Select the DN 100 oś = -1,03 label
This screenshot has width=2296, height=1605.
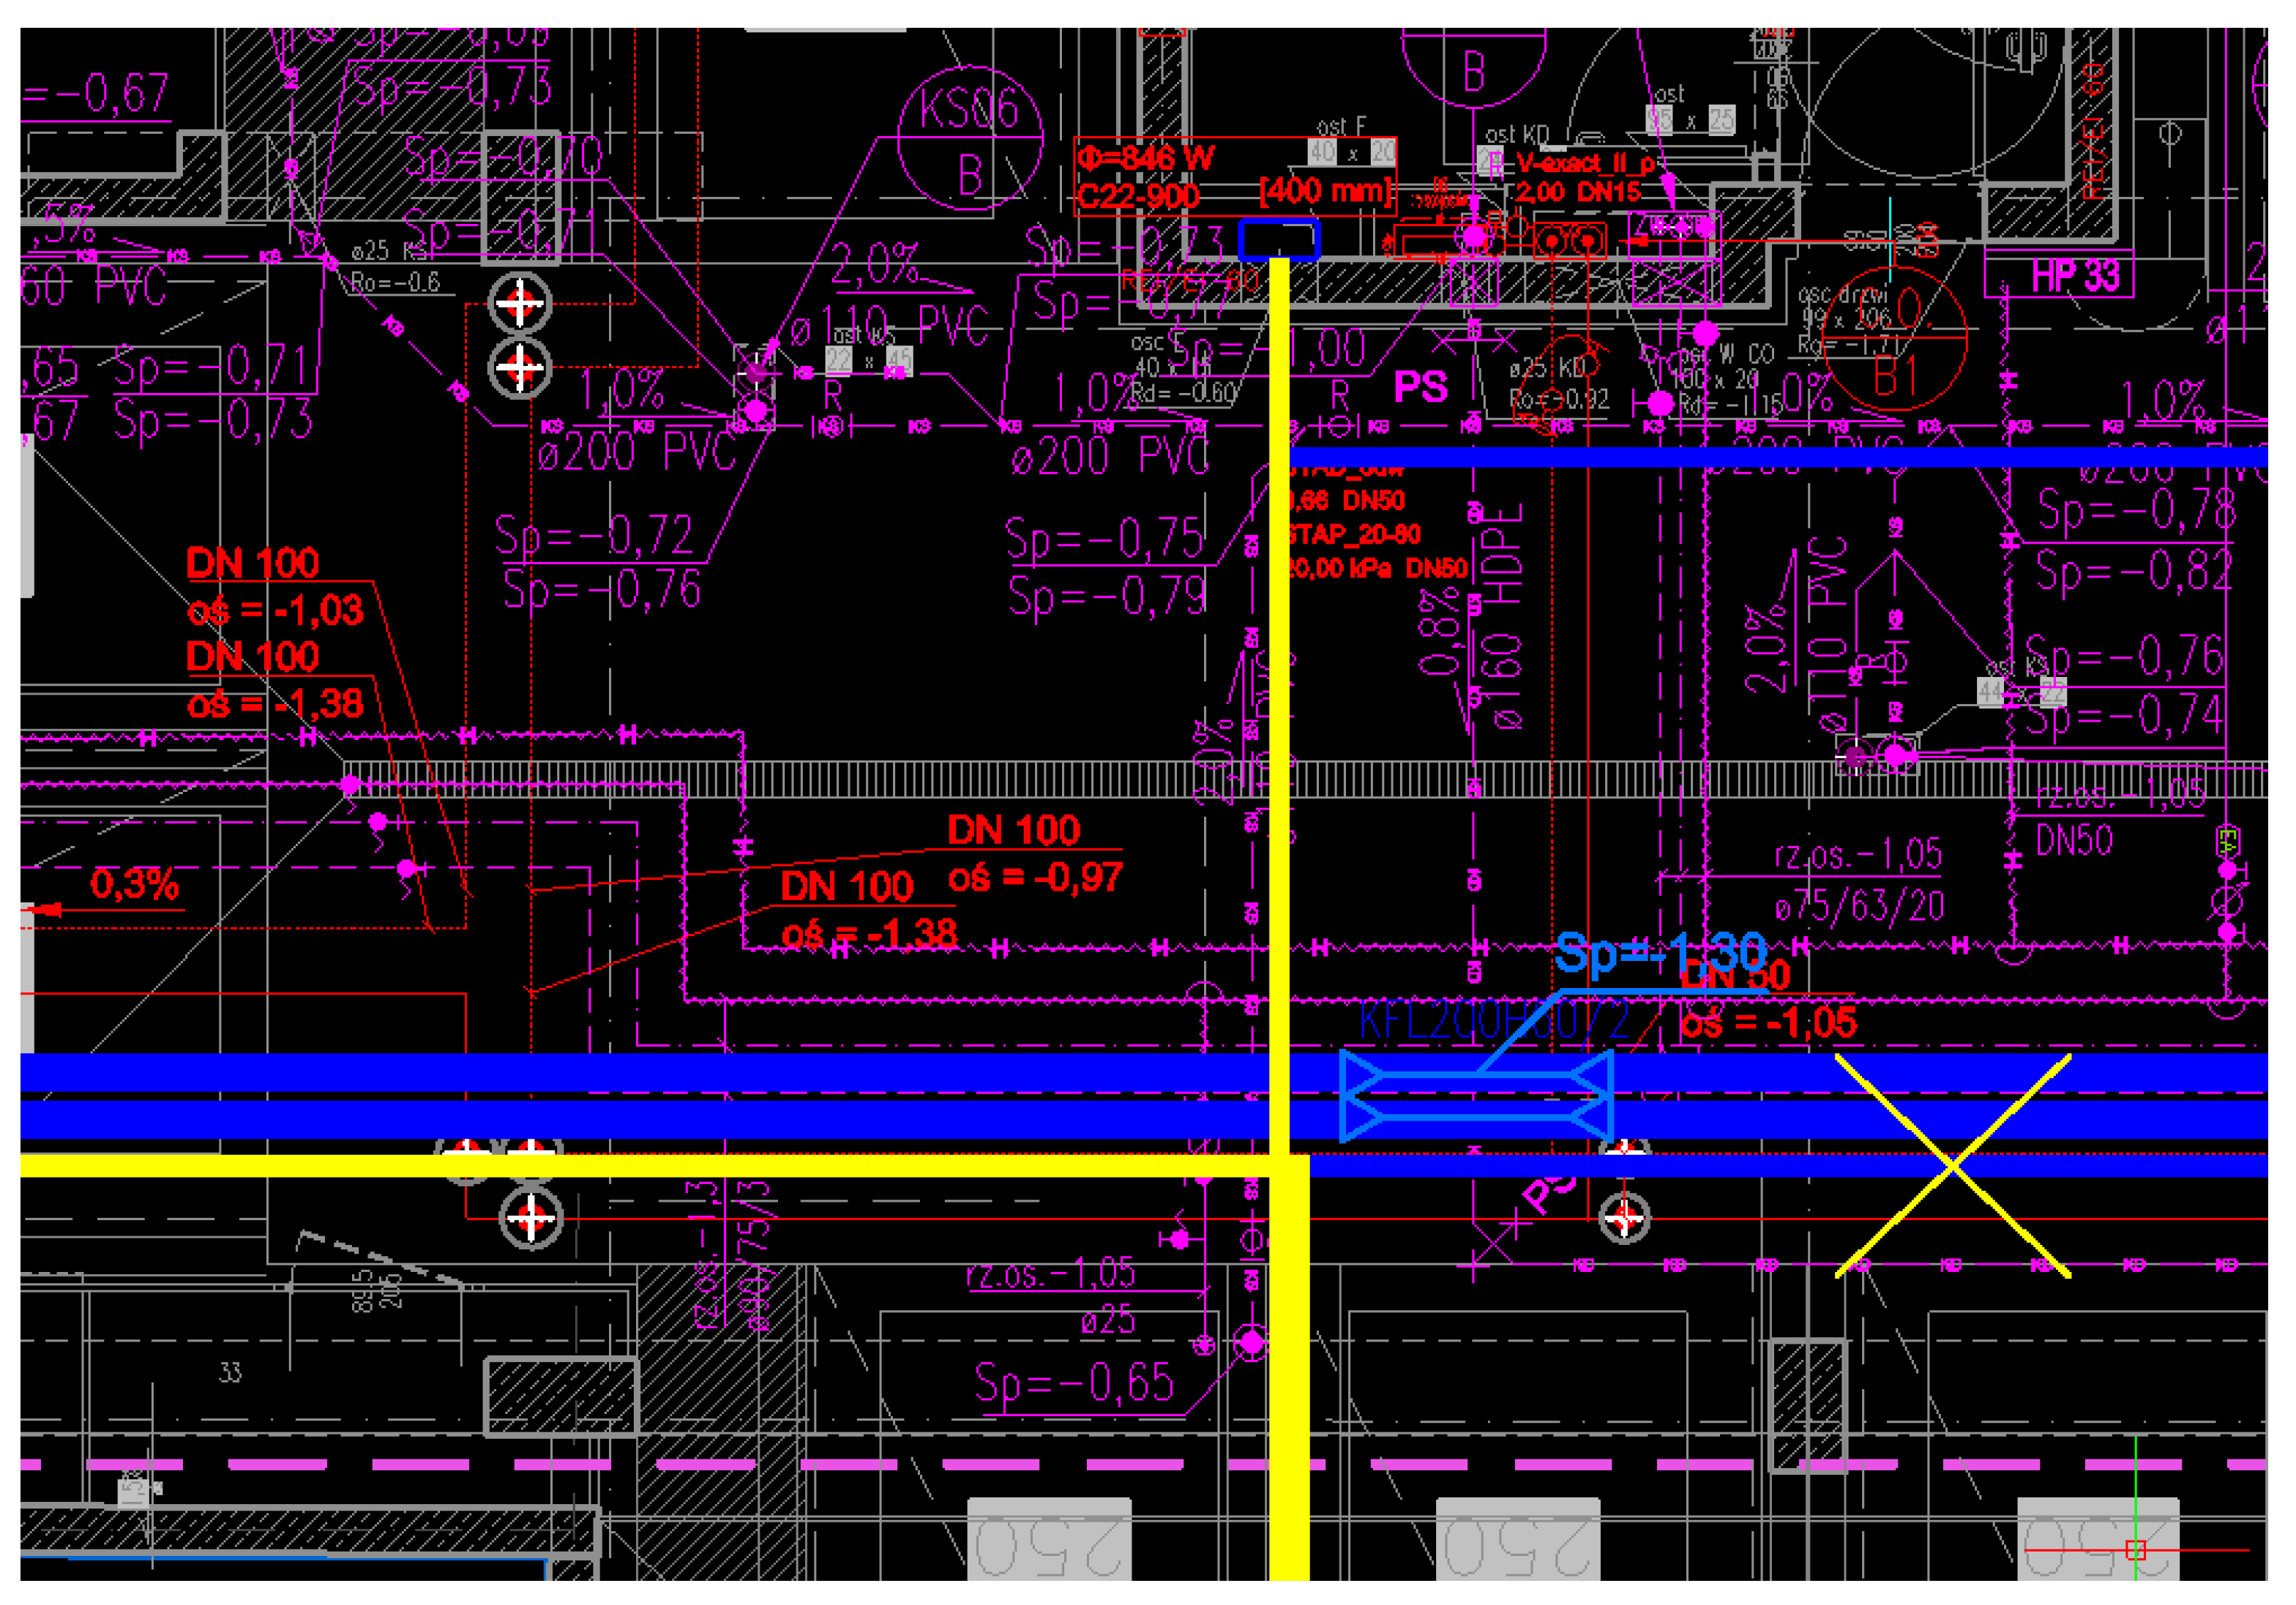274,586
